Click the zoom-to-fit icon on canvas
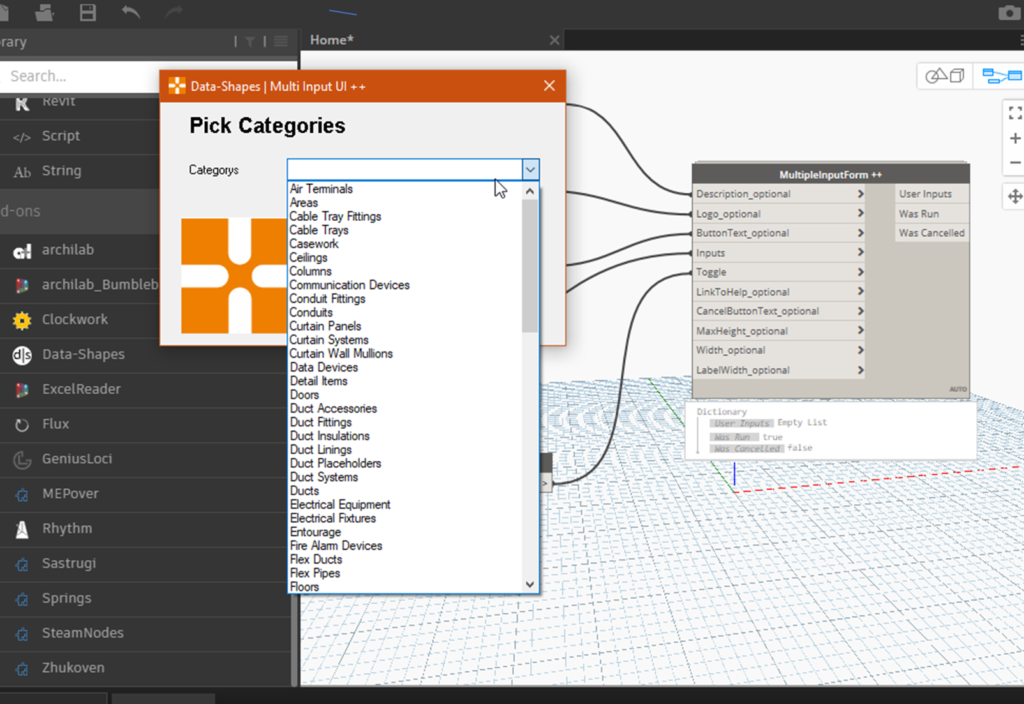This screenshot has width=1024, height=704. pyautogui.click(x=1015, y=113)
